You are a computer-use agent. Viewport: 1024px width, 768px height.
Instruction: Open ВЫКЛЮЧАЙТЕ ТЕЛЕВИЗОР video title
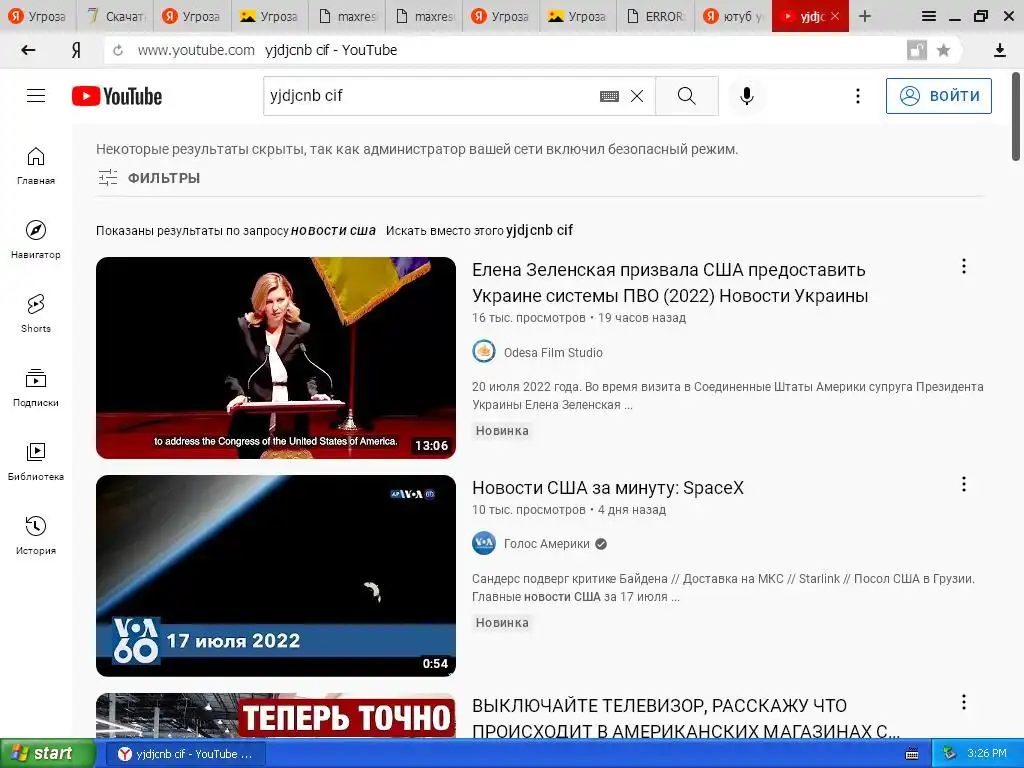point(686,718)
